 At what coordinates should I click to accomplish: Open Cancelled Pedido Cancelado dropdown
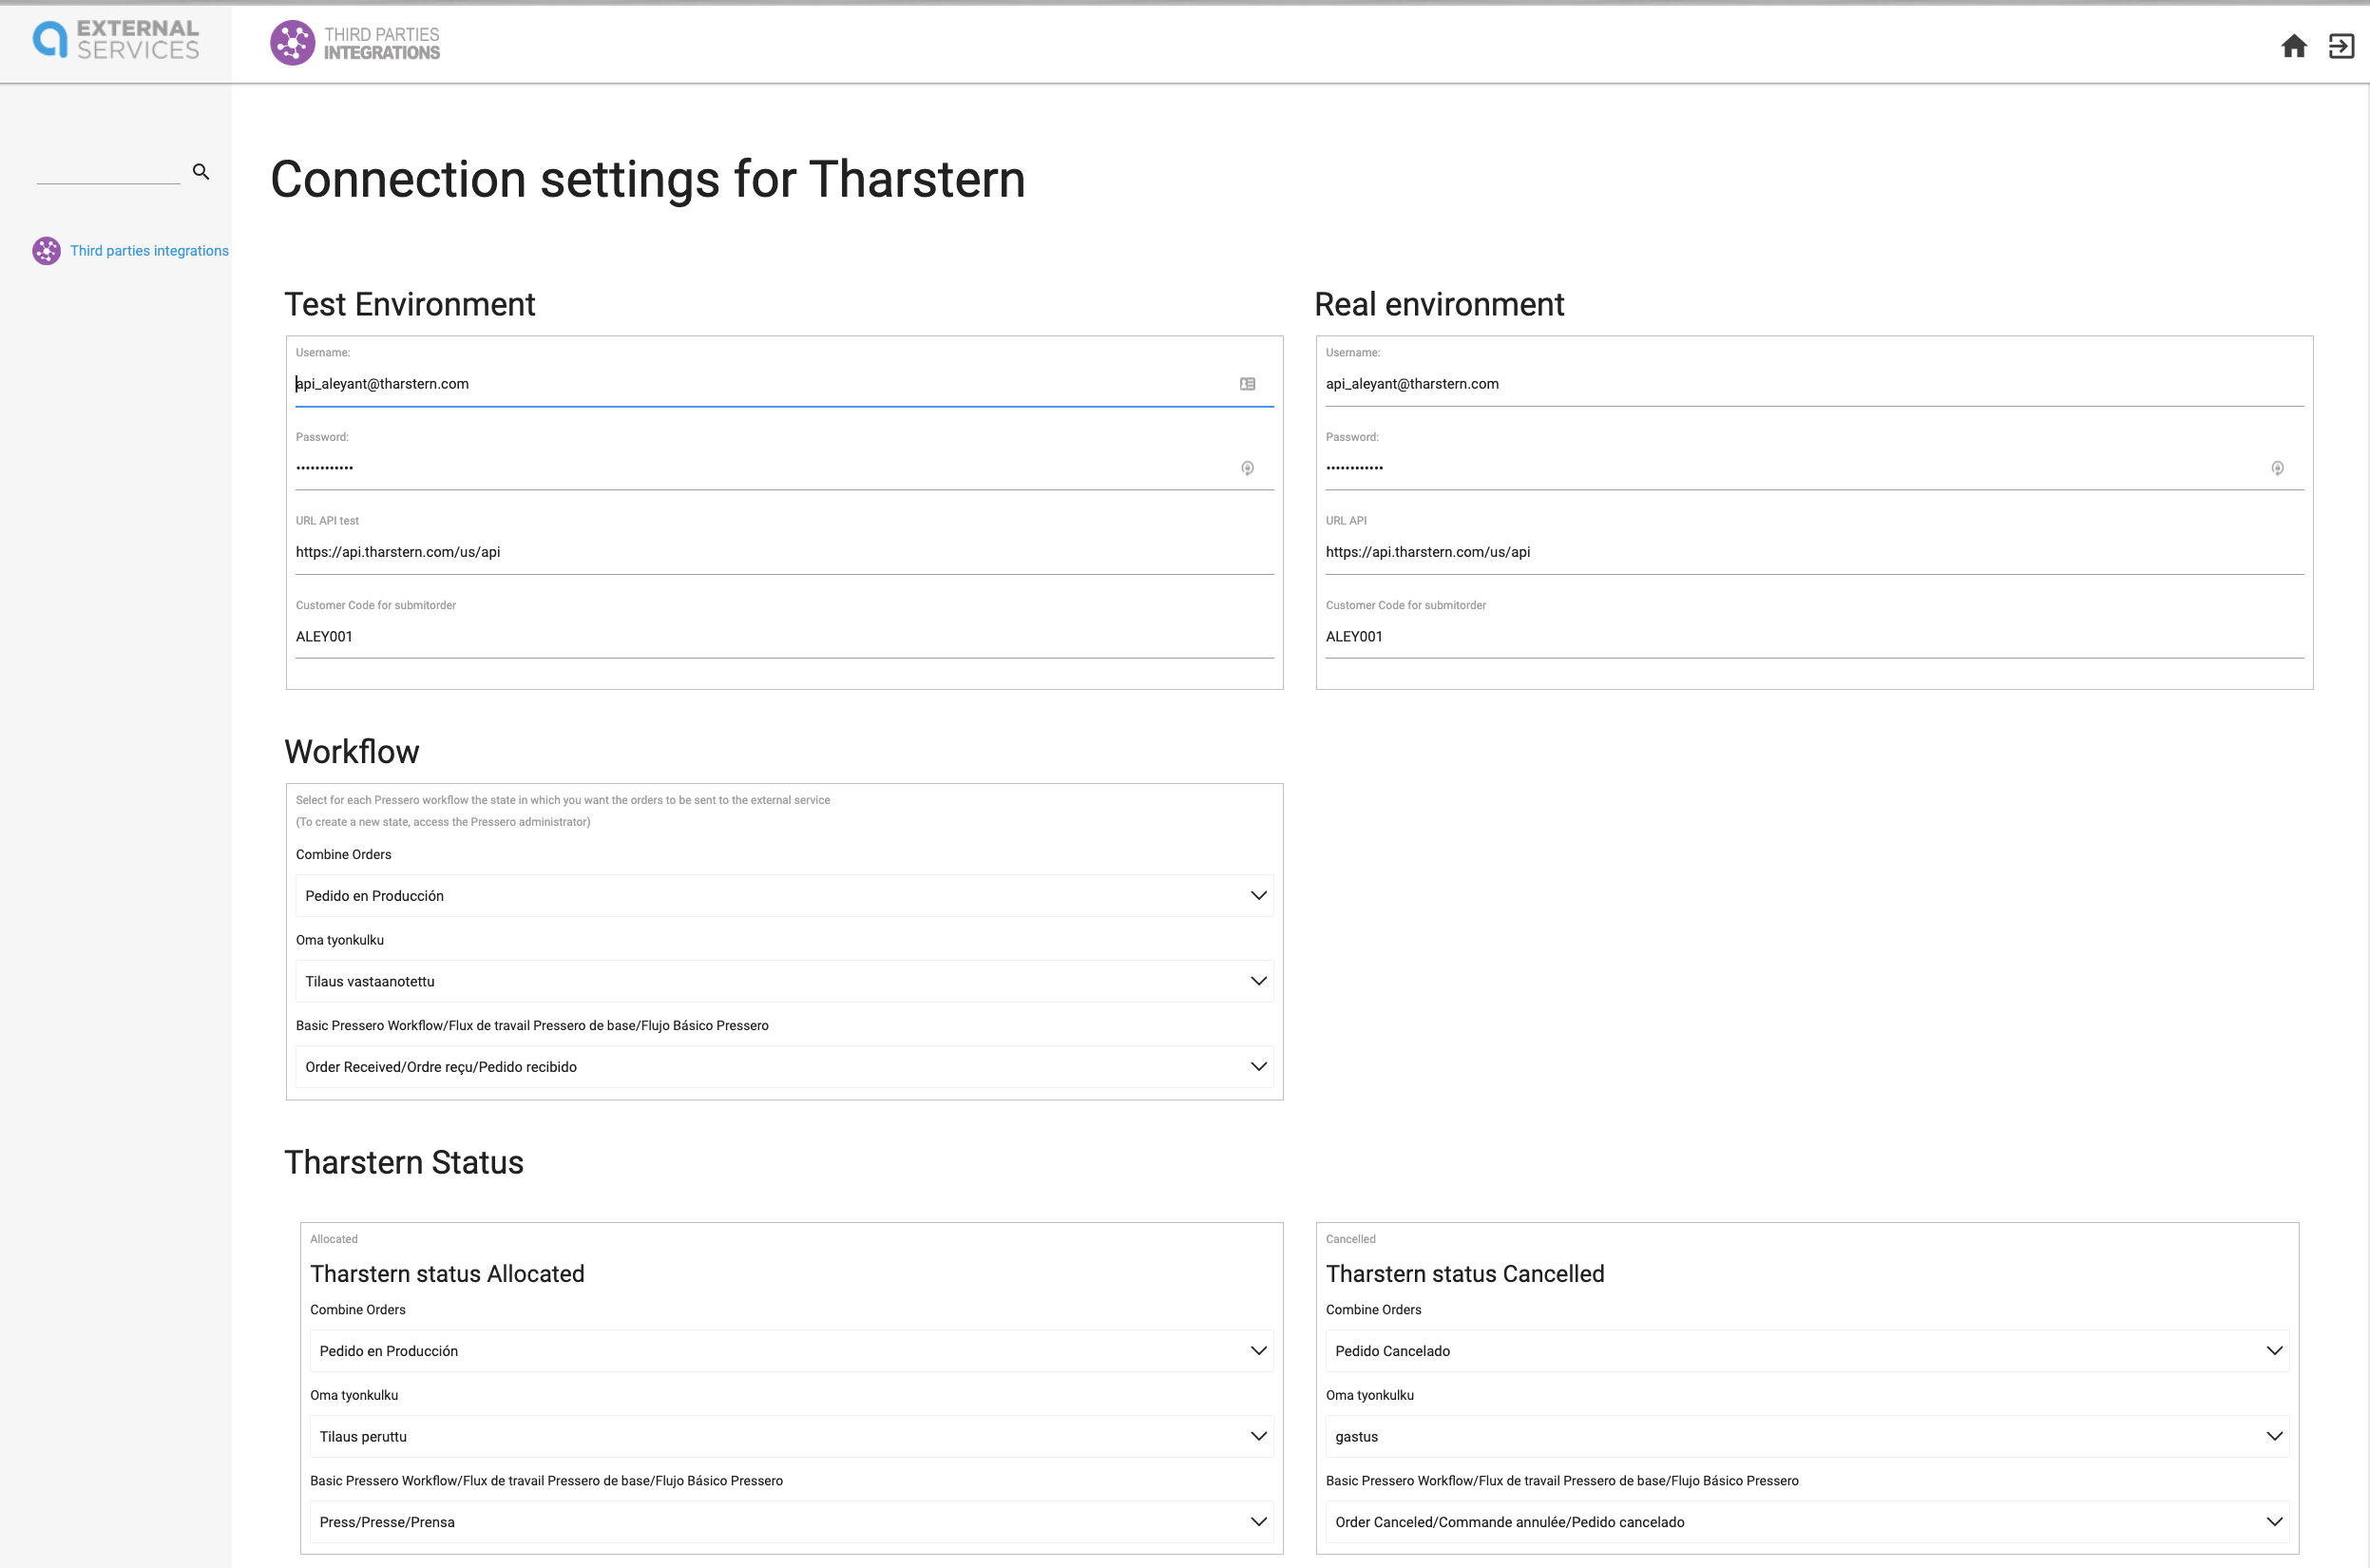click(x=1807, y=1351)
